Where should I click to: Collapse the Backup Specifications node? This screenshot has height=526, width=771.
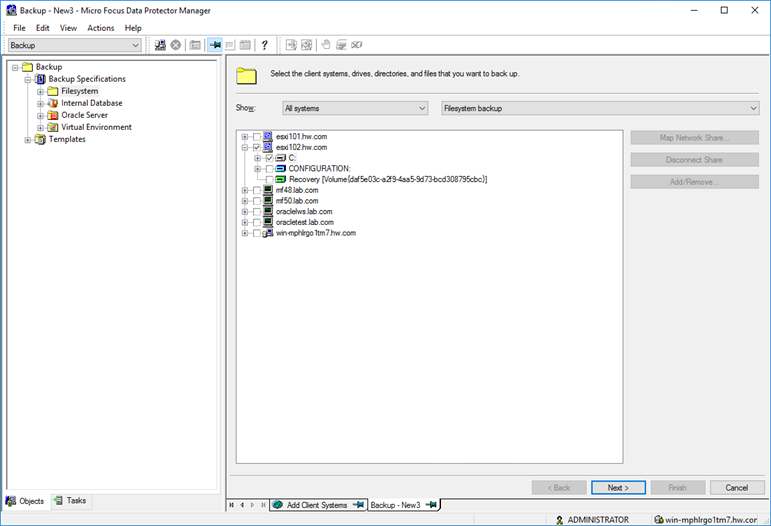coord(28,80)
